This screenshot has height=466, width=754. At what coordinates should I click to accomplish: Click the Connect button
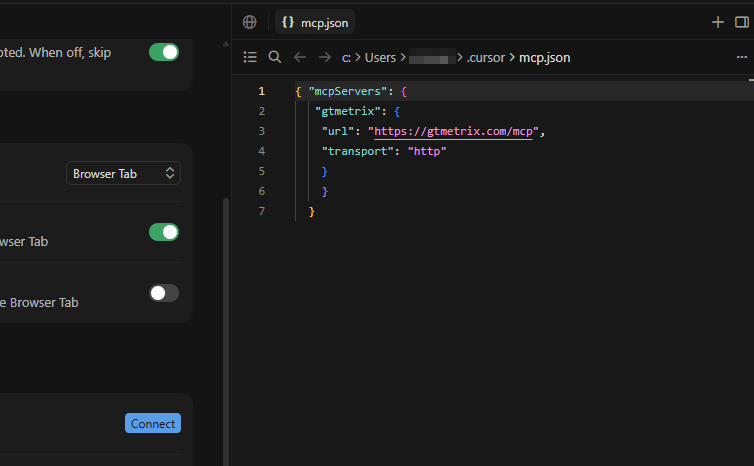153,423
